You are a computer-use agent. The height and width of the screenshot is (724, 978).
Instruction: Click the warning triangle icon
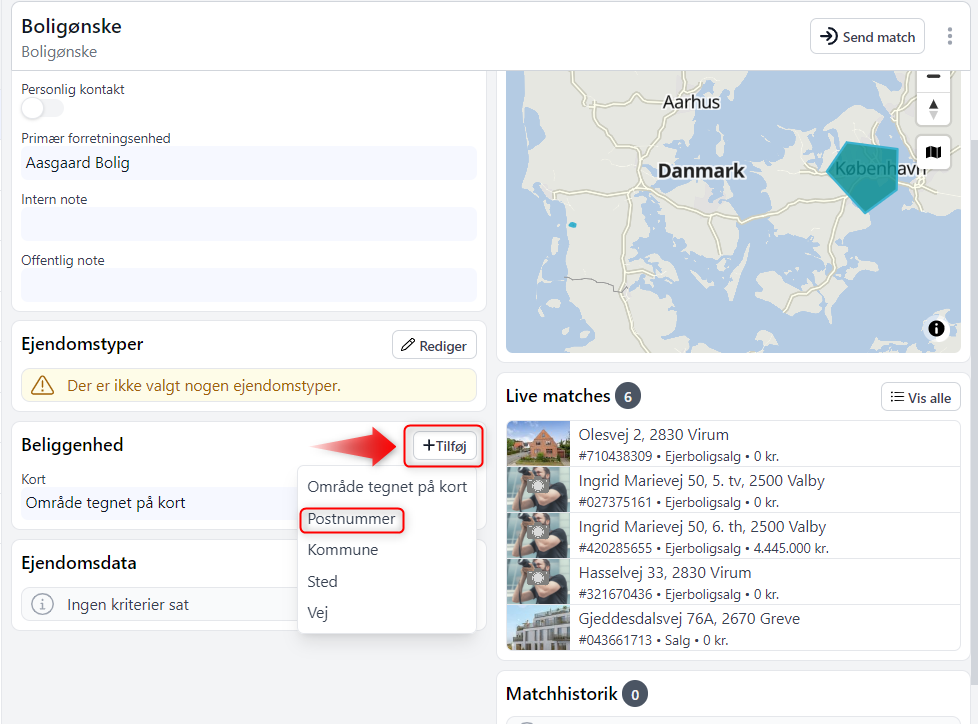[42, 385]
